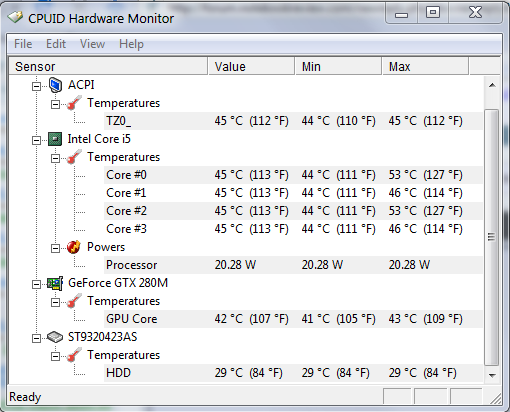
Task: Collapse the ACPI node
Action: coord(36,86)
